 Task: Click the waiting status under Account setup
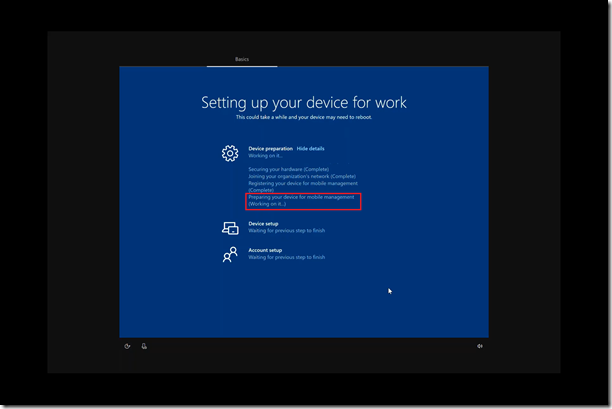click(286, 257)
